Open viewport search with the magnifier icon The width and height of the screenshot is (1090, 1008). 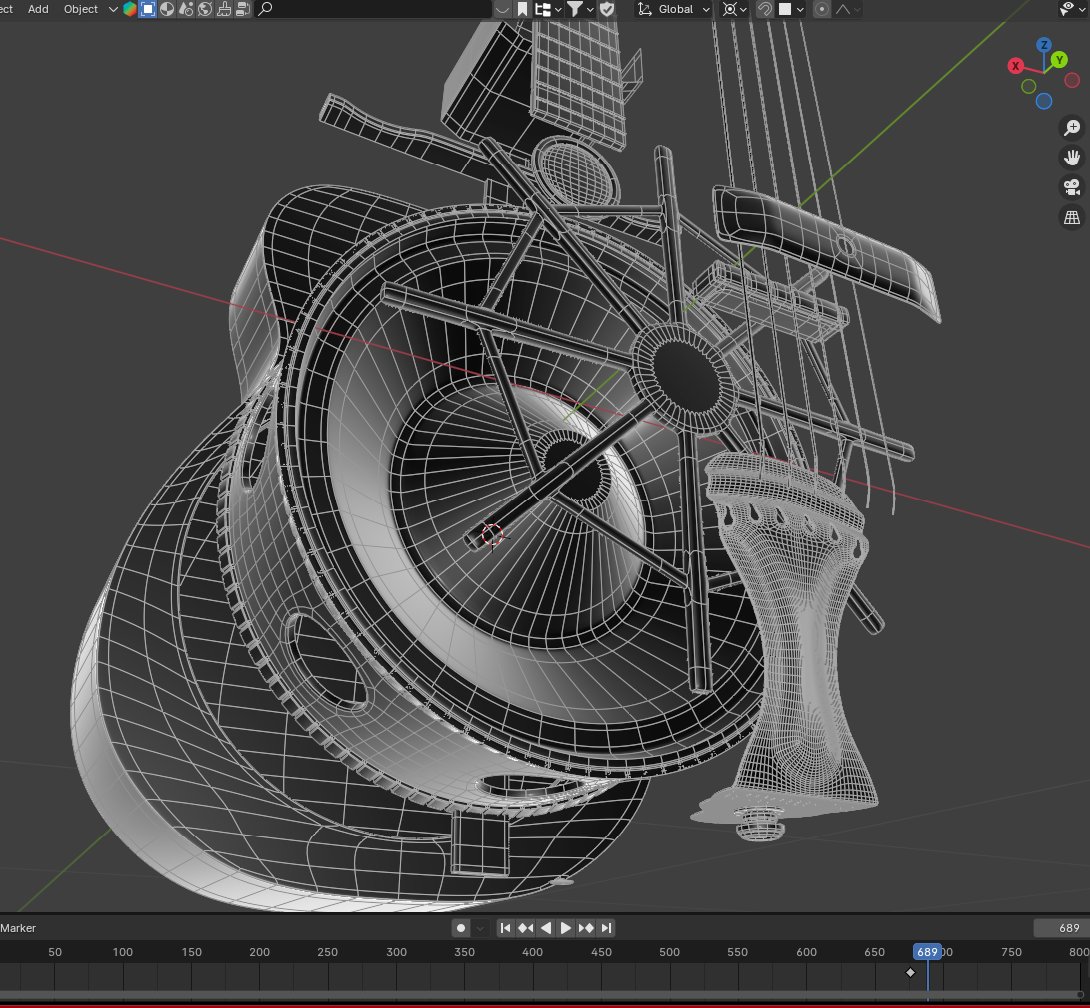[x=265, y=9]
